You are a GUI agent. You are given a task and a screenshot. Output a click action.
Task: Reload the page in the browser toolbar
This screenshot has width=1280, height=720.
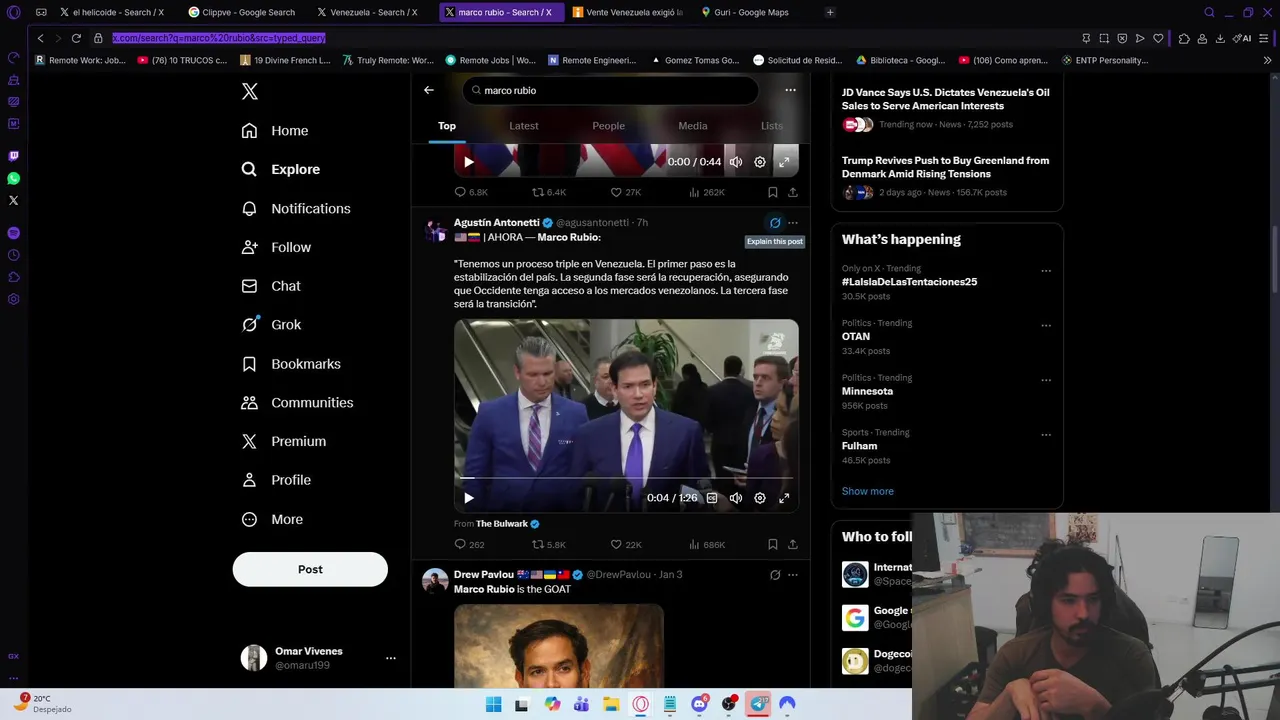pos(76,38)
